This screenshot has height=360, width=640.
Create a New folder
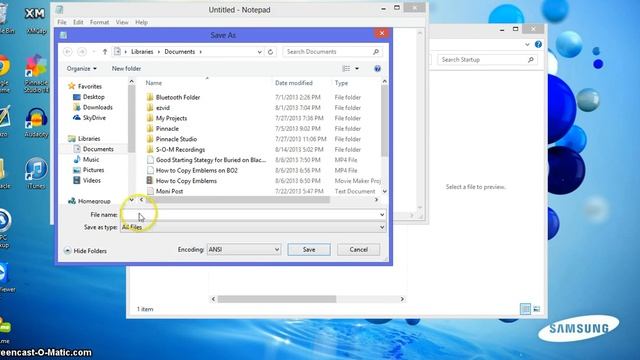[x=127, y=69]
